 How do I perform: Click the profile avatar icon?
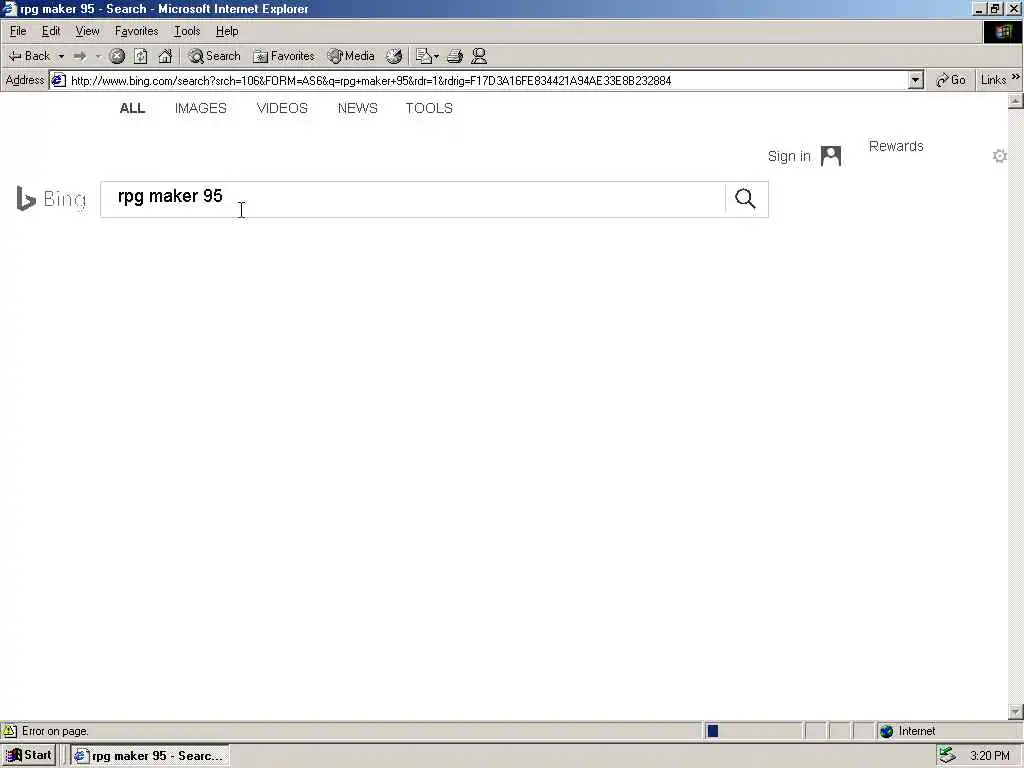point(831,156)
